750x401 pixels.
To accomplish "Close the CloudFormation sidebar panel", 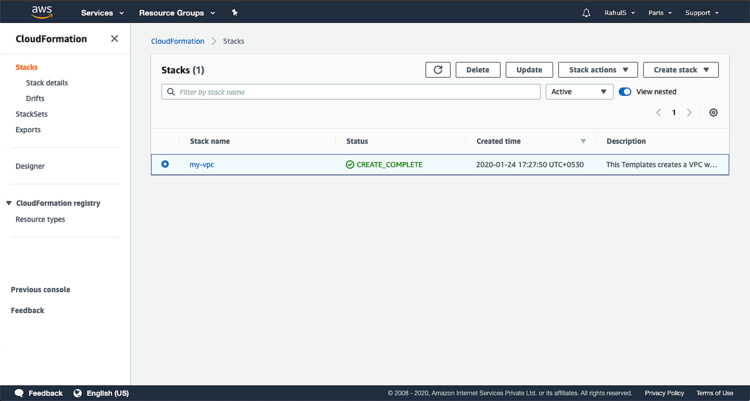I will point(114,39).
